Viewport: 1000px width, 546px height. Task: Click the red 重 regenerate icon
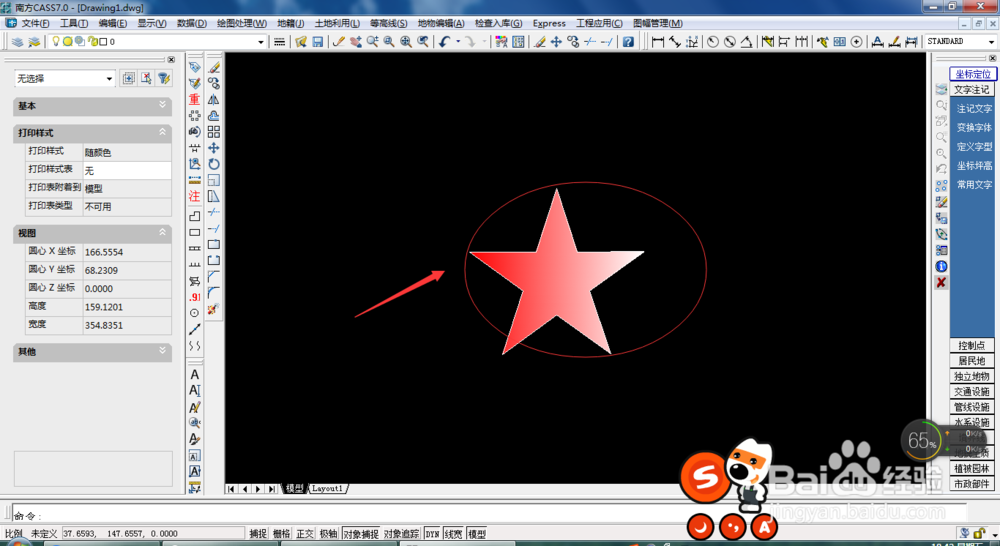(195, 100)
